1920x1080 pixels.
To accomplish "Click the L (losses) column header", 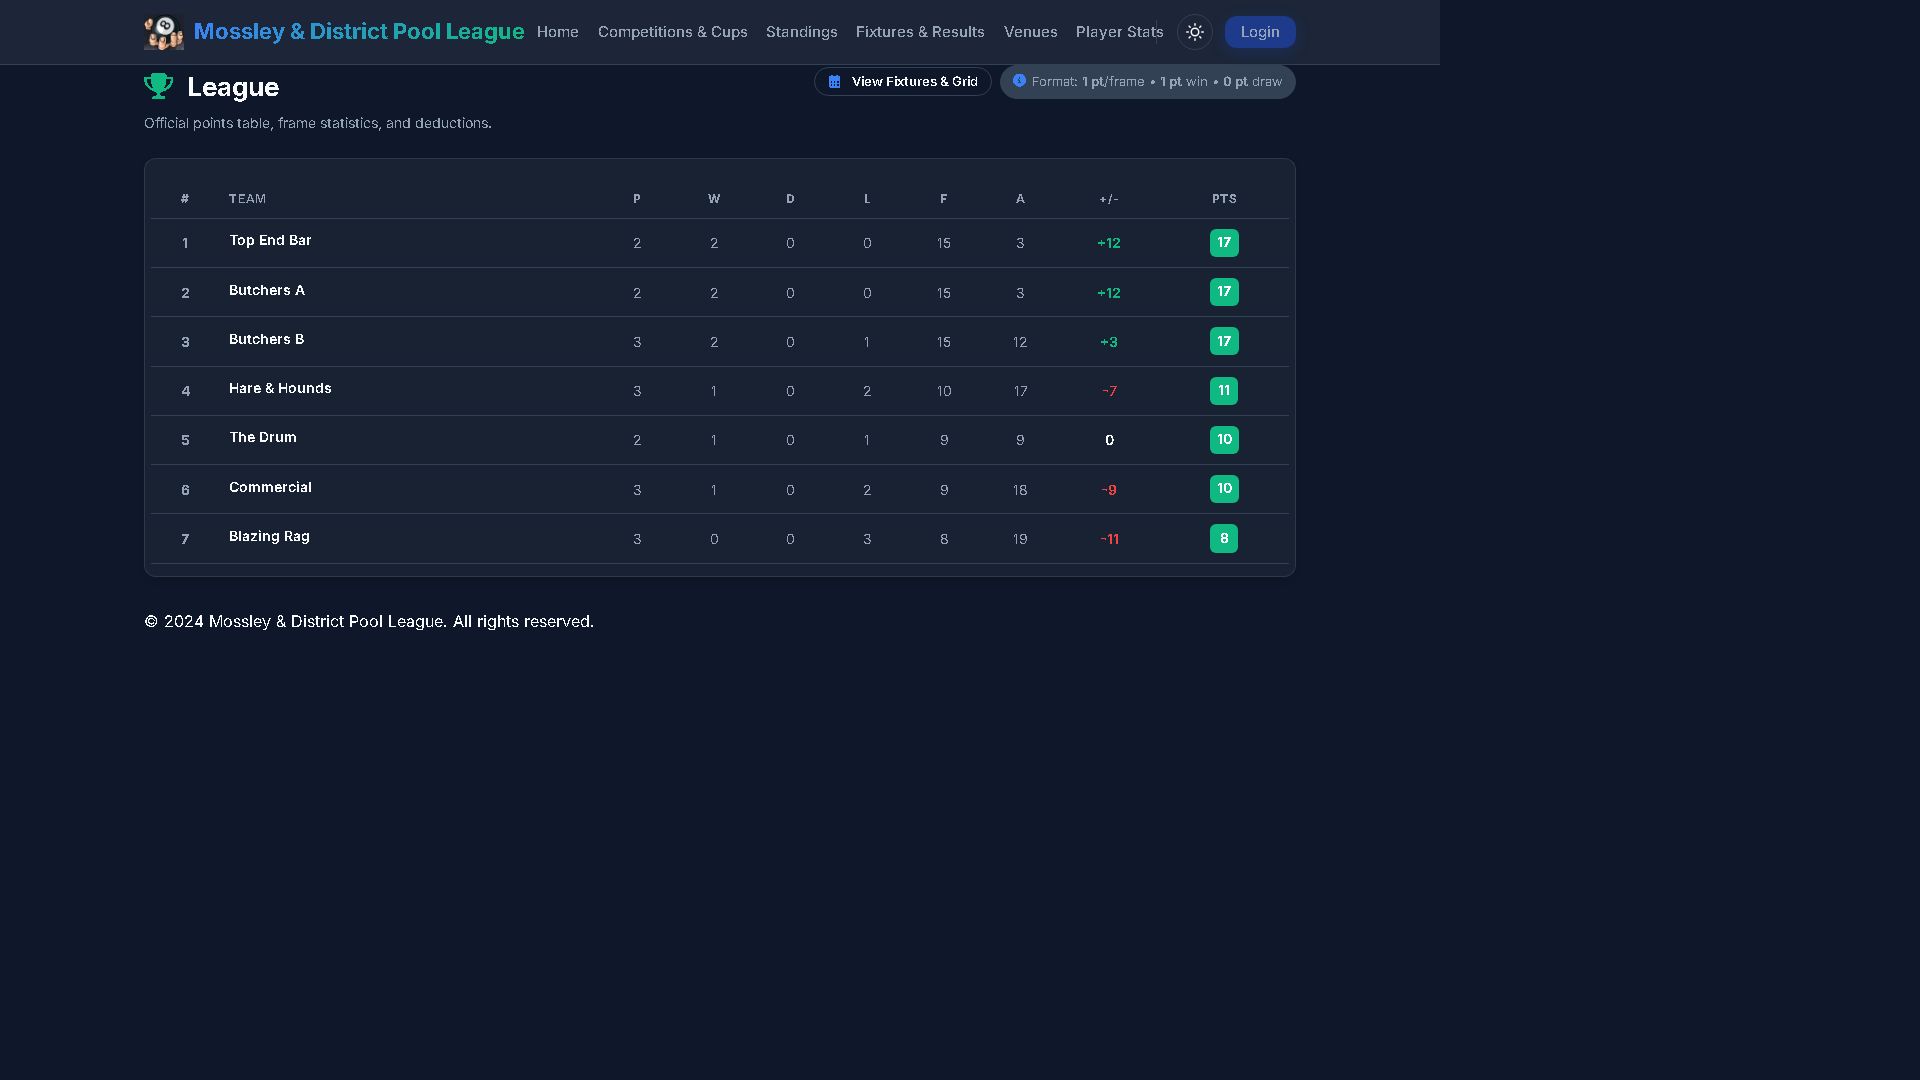I will click(x=867, y=199).
